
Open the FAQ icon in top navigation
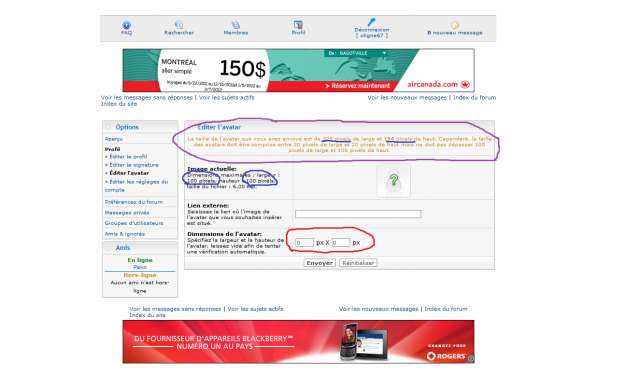pyautogui.click(x=126, y=25)
